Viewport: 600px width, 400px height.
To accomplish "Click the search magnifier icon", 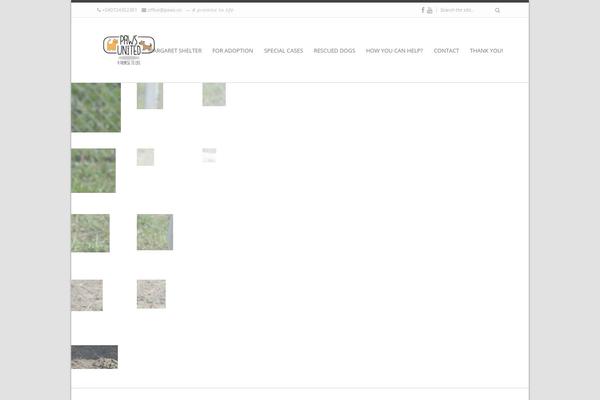I will (x=497, y=10).
